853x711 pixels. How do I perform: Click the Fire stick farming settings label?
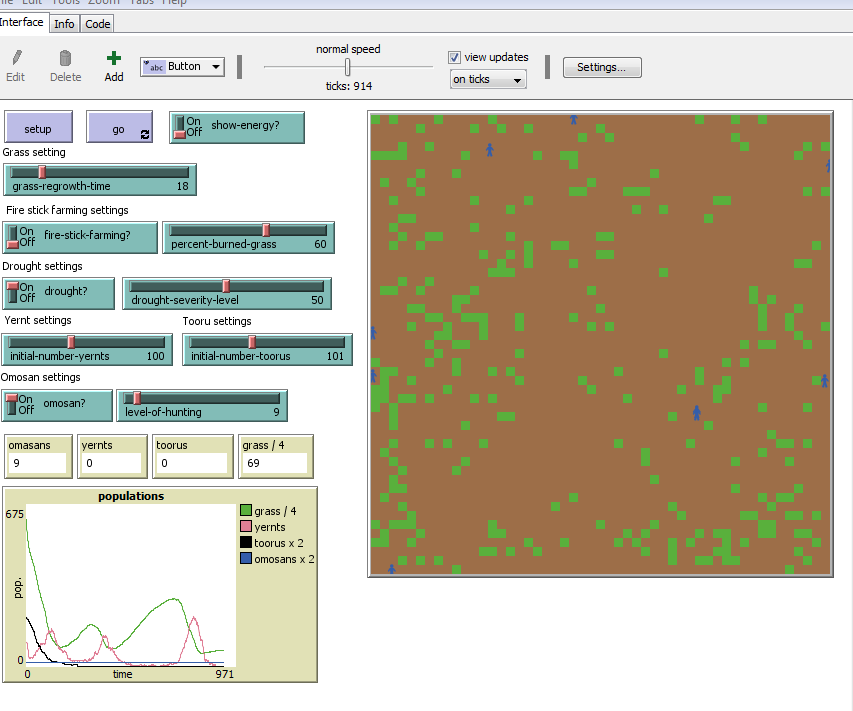67,210
